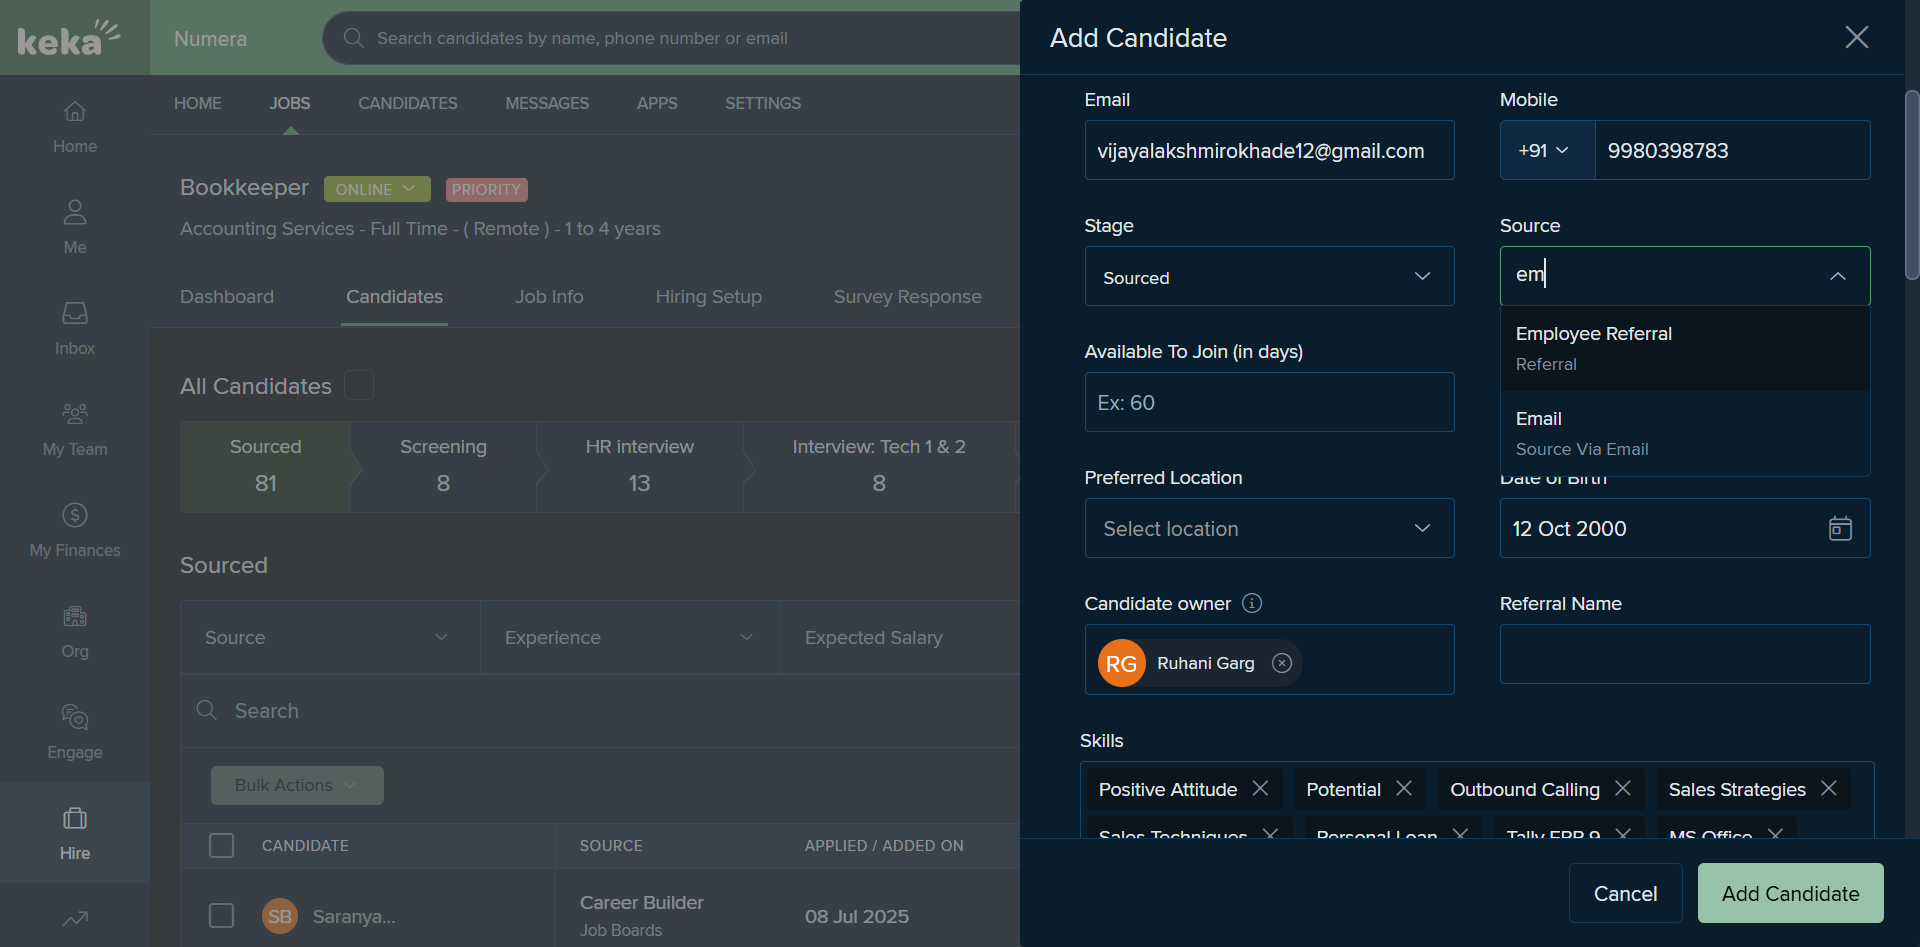Go to the APPS top menu
The image size is (1920, 947).
[x=657, y=103]
